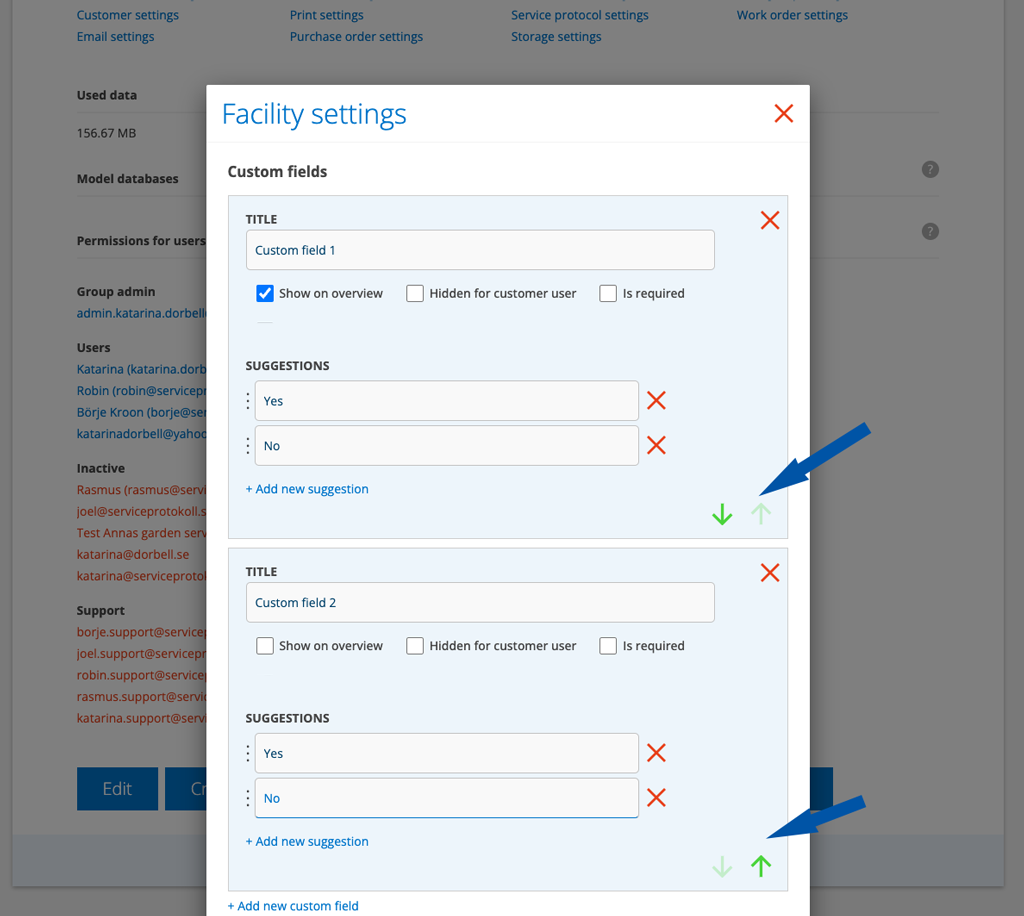Remove the 'No' suggestion in Custom field 1
The width and height of the screenshot is (1024, 916).
[656, 446]
